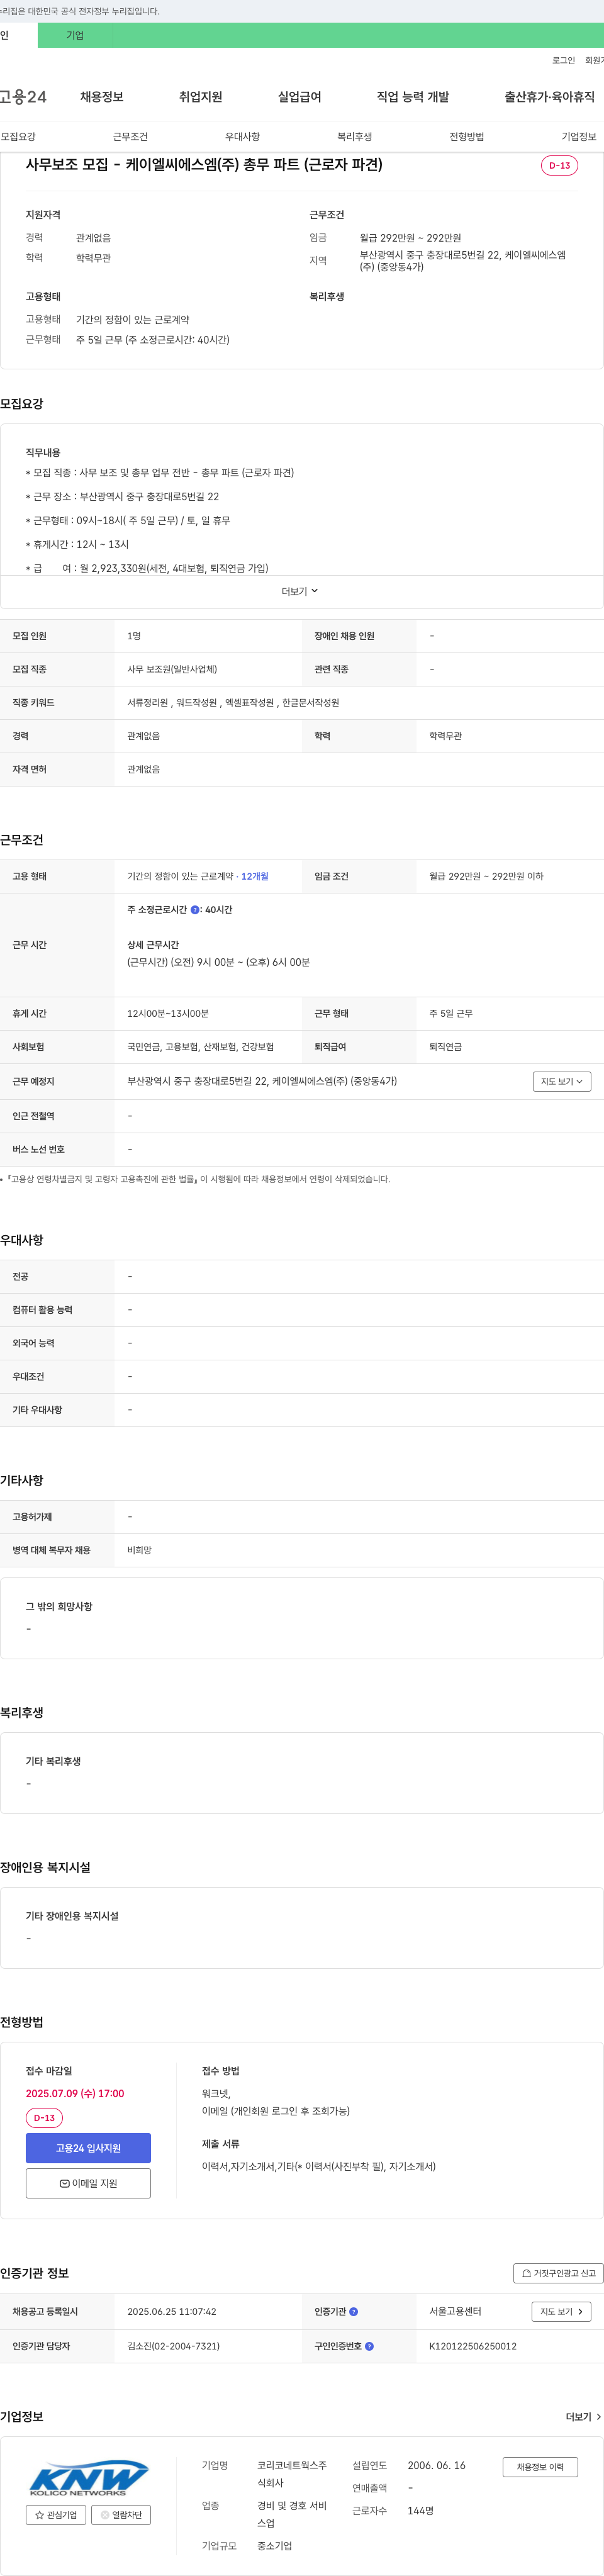Click the employee count 144명

(x=420, y=2510)
